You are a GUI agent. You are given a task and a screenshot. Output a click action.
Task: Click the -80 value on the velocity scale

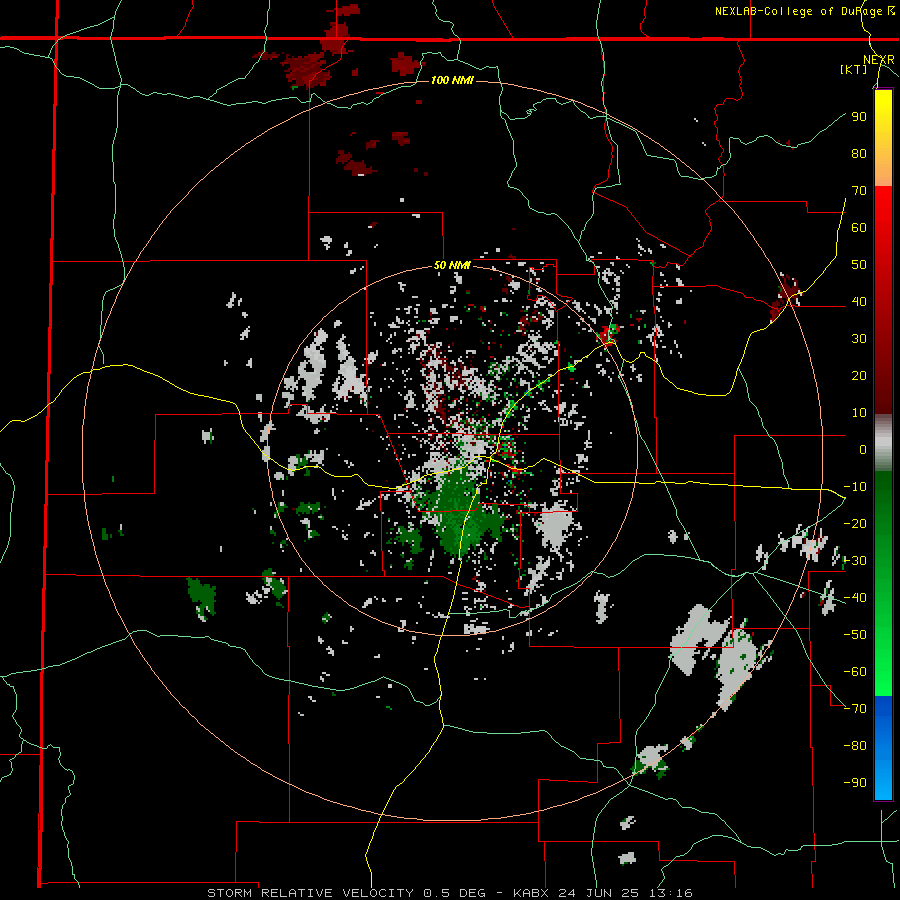[x=855, y=746]
